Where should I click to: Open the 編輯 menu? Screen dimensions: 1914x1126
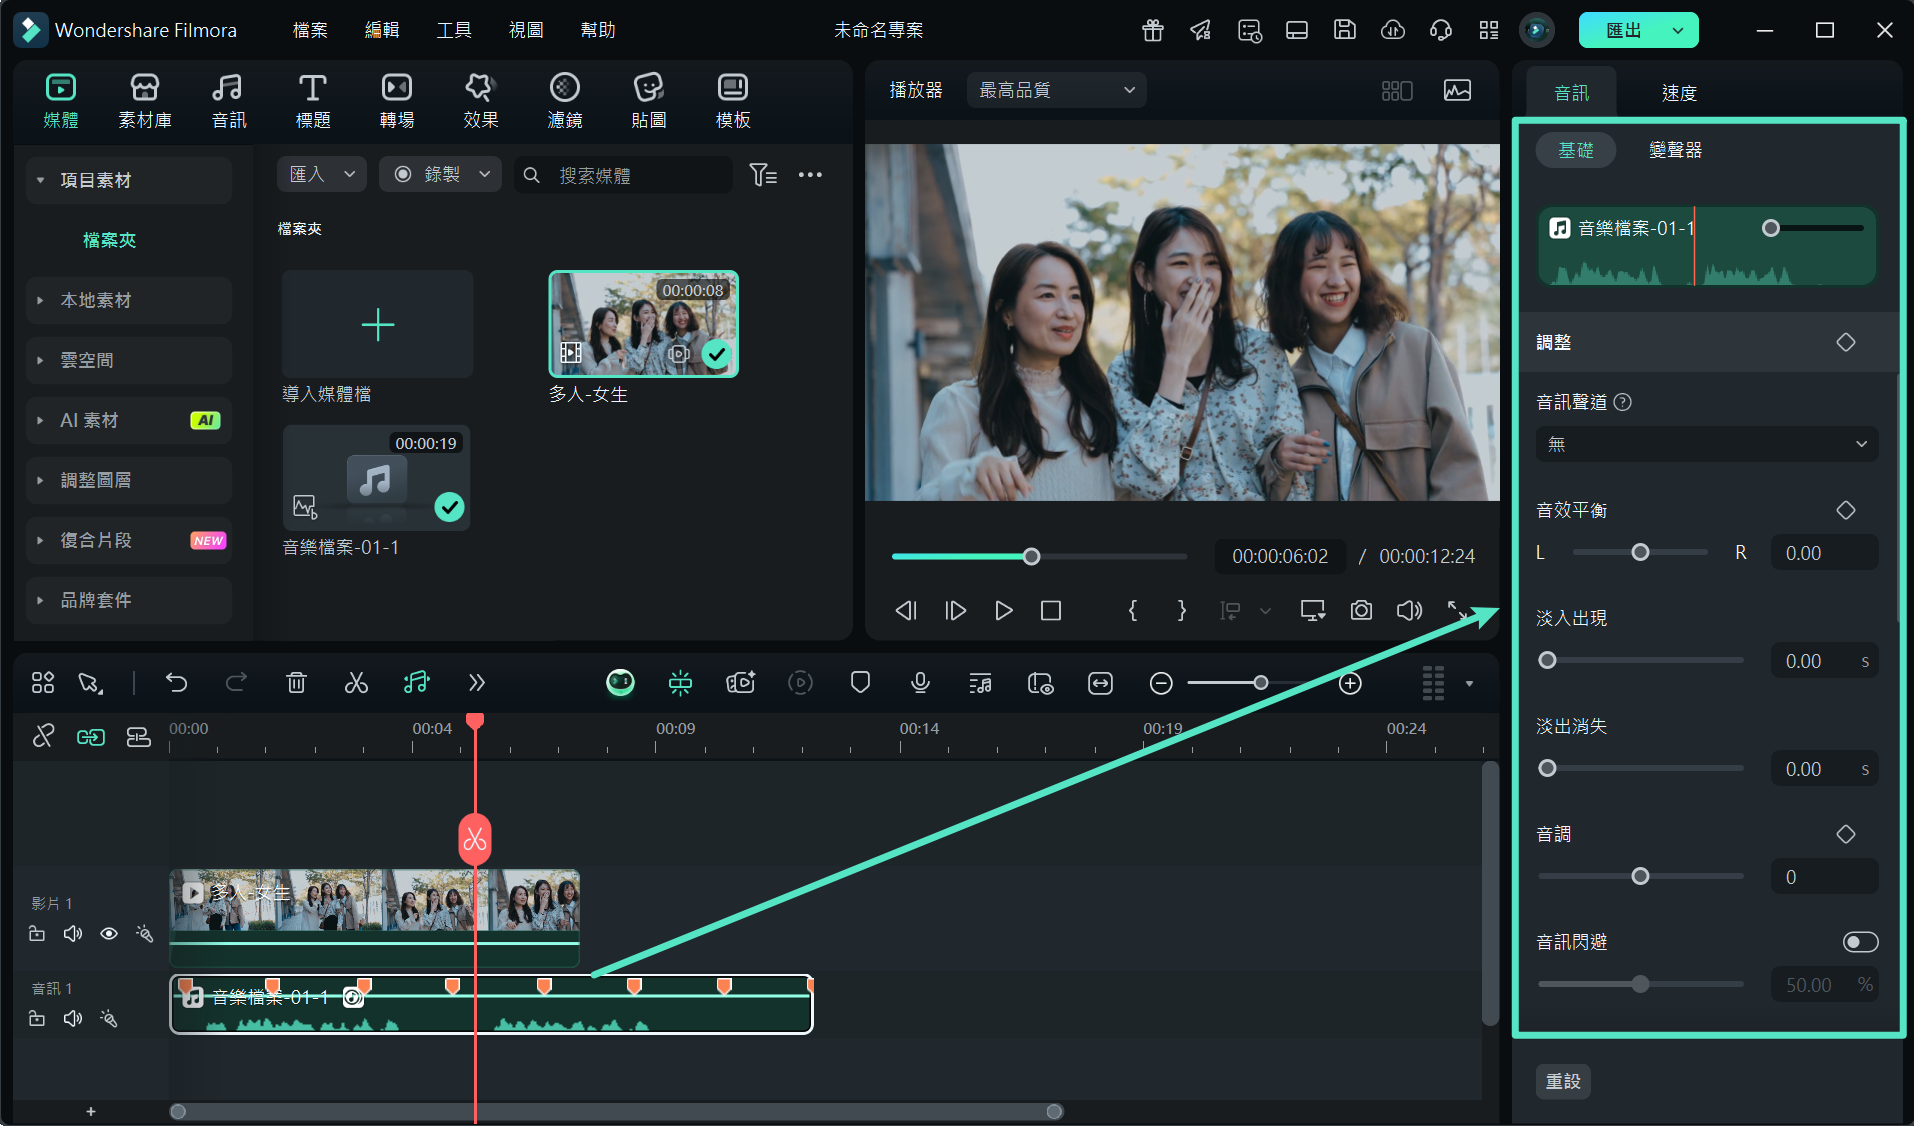point(382,30)
